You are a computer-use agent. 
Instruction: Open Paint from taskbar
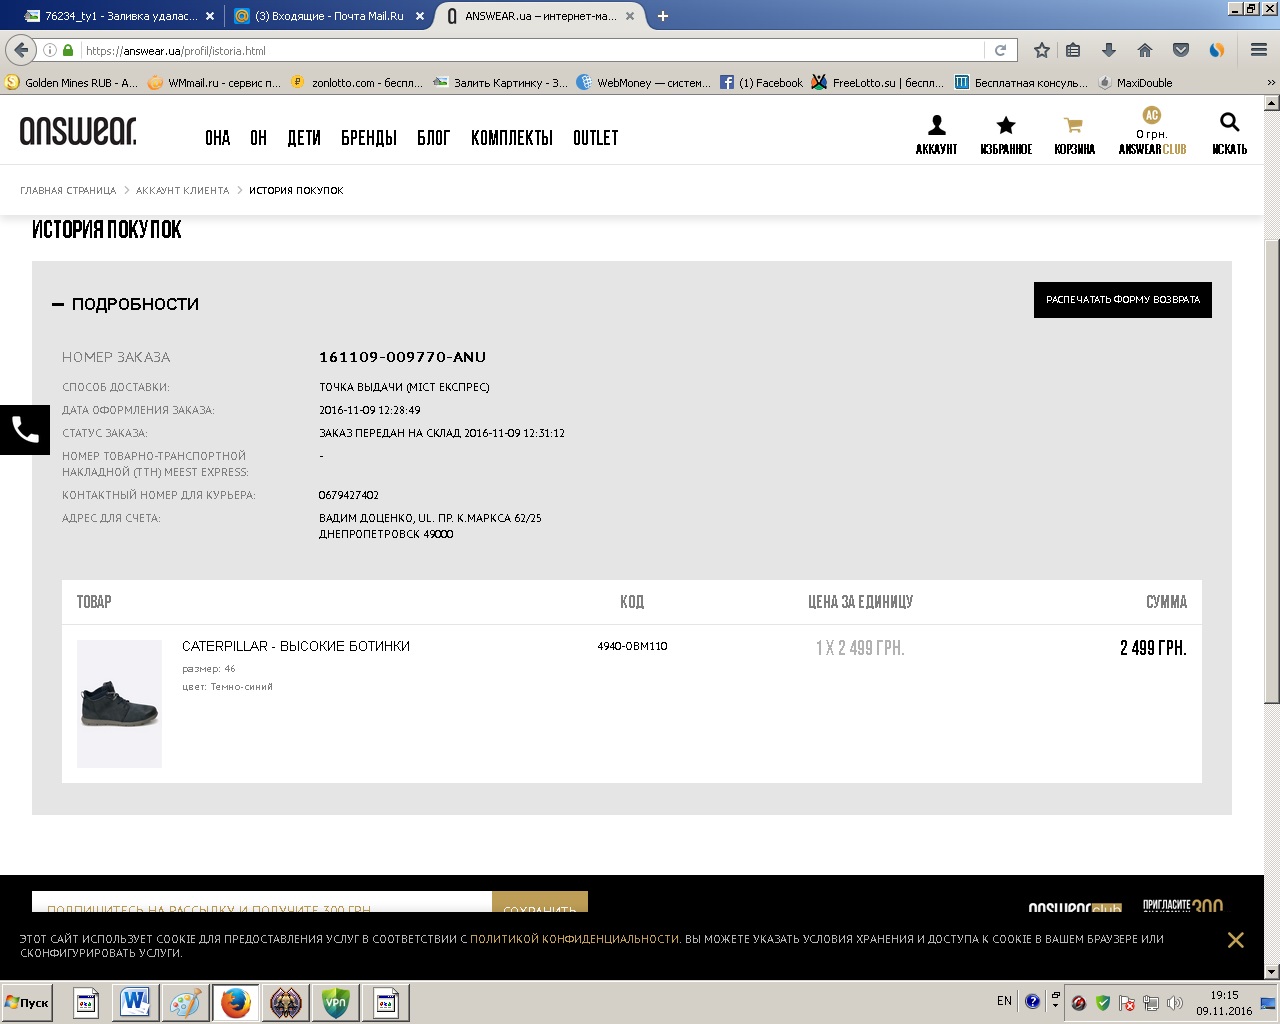(185, 1003)
